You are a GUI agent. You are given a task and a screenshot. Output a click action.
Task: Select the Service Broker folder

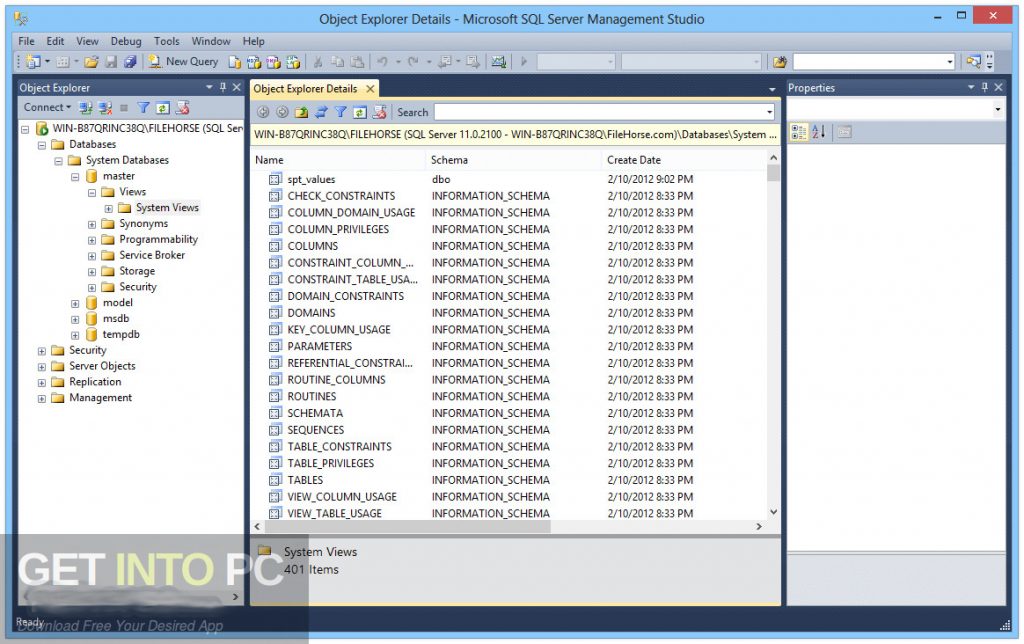click(152, 255)
